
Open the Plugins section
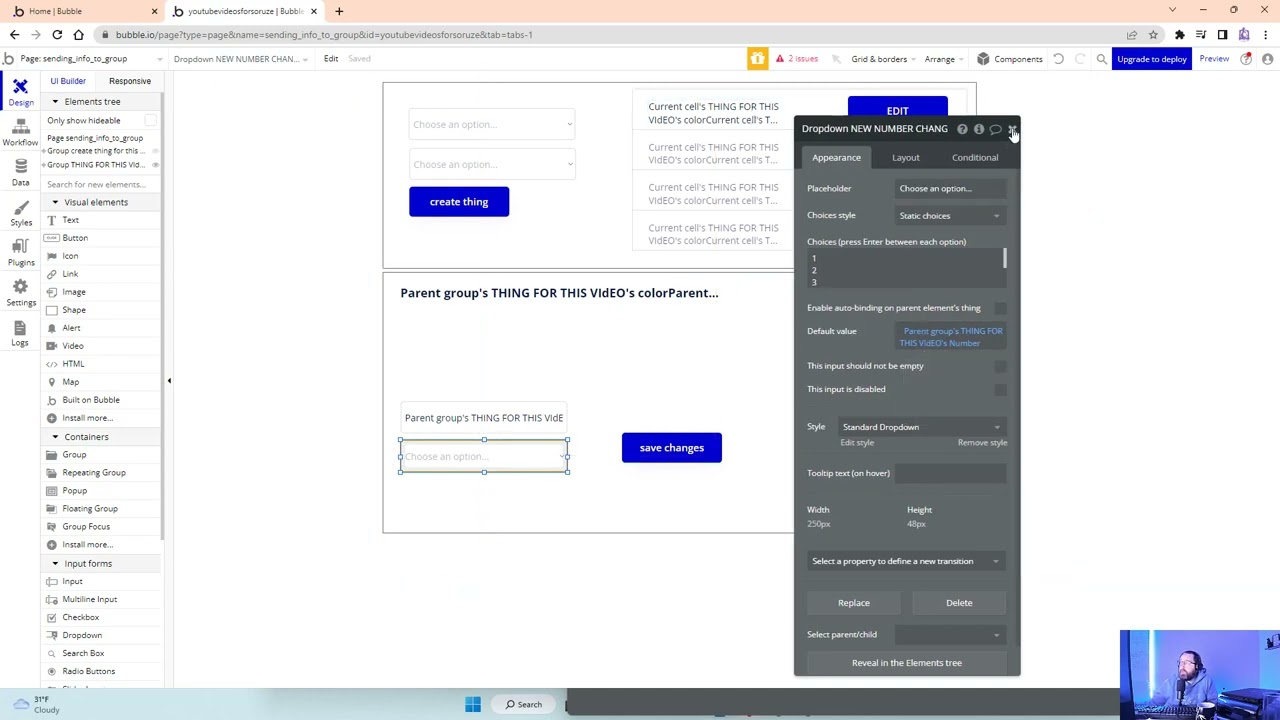point(20,252)
